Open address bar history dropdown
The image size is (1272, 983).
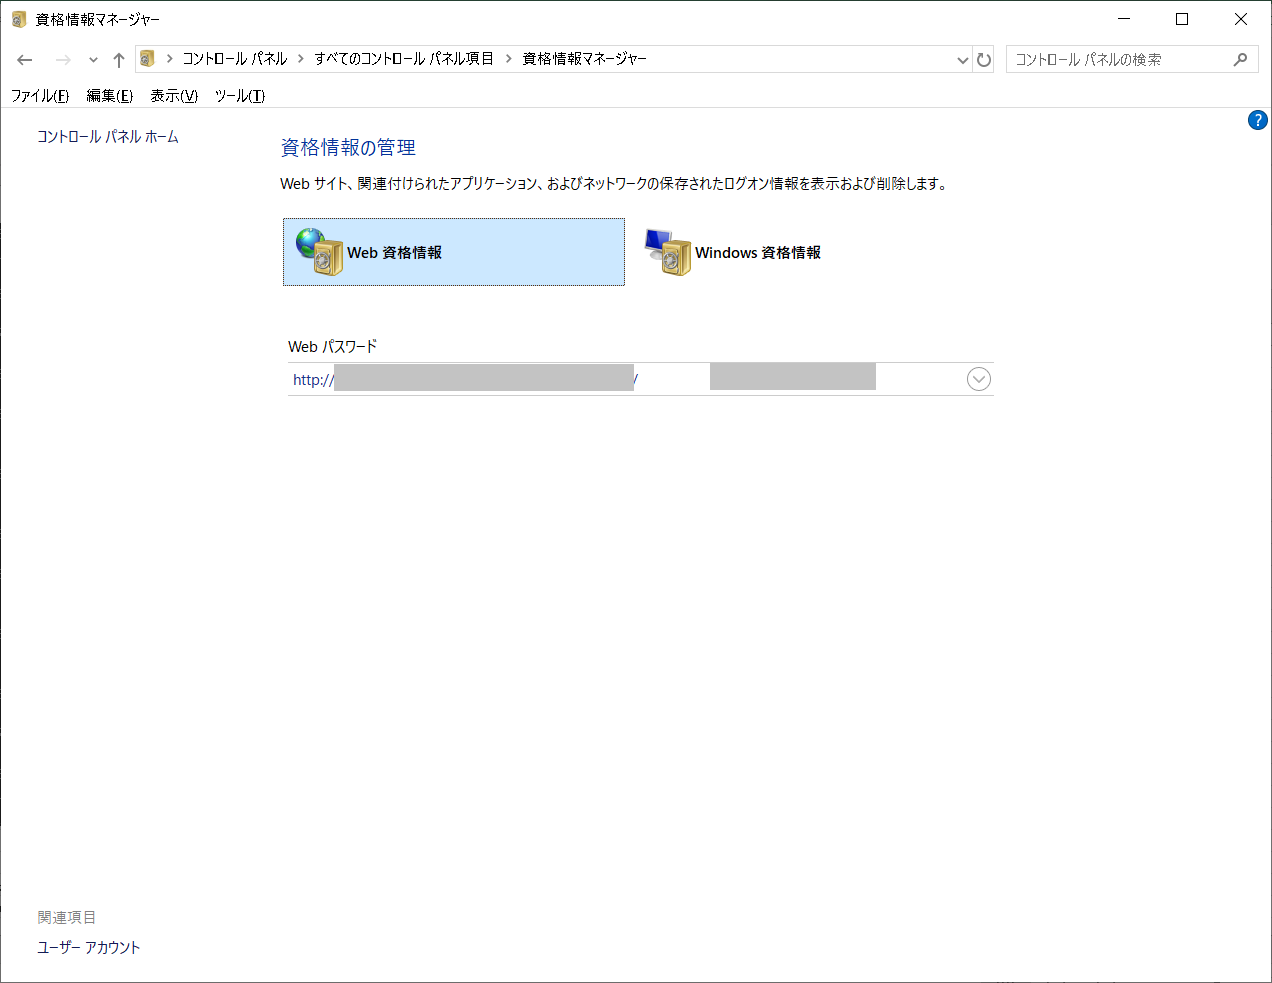[x=962, y=60]
